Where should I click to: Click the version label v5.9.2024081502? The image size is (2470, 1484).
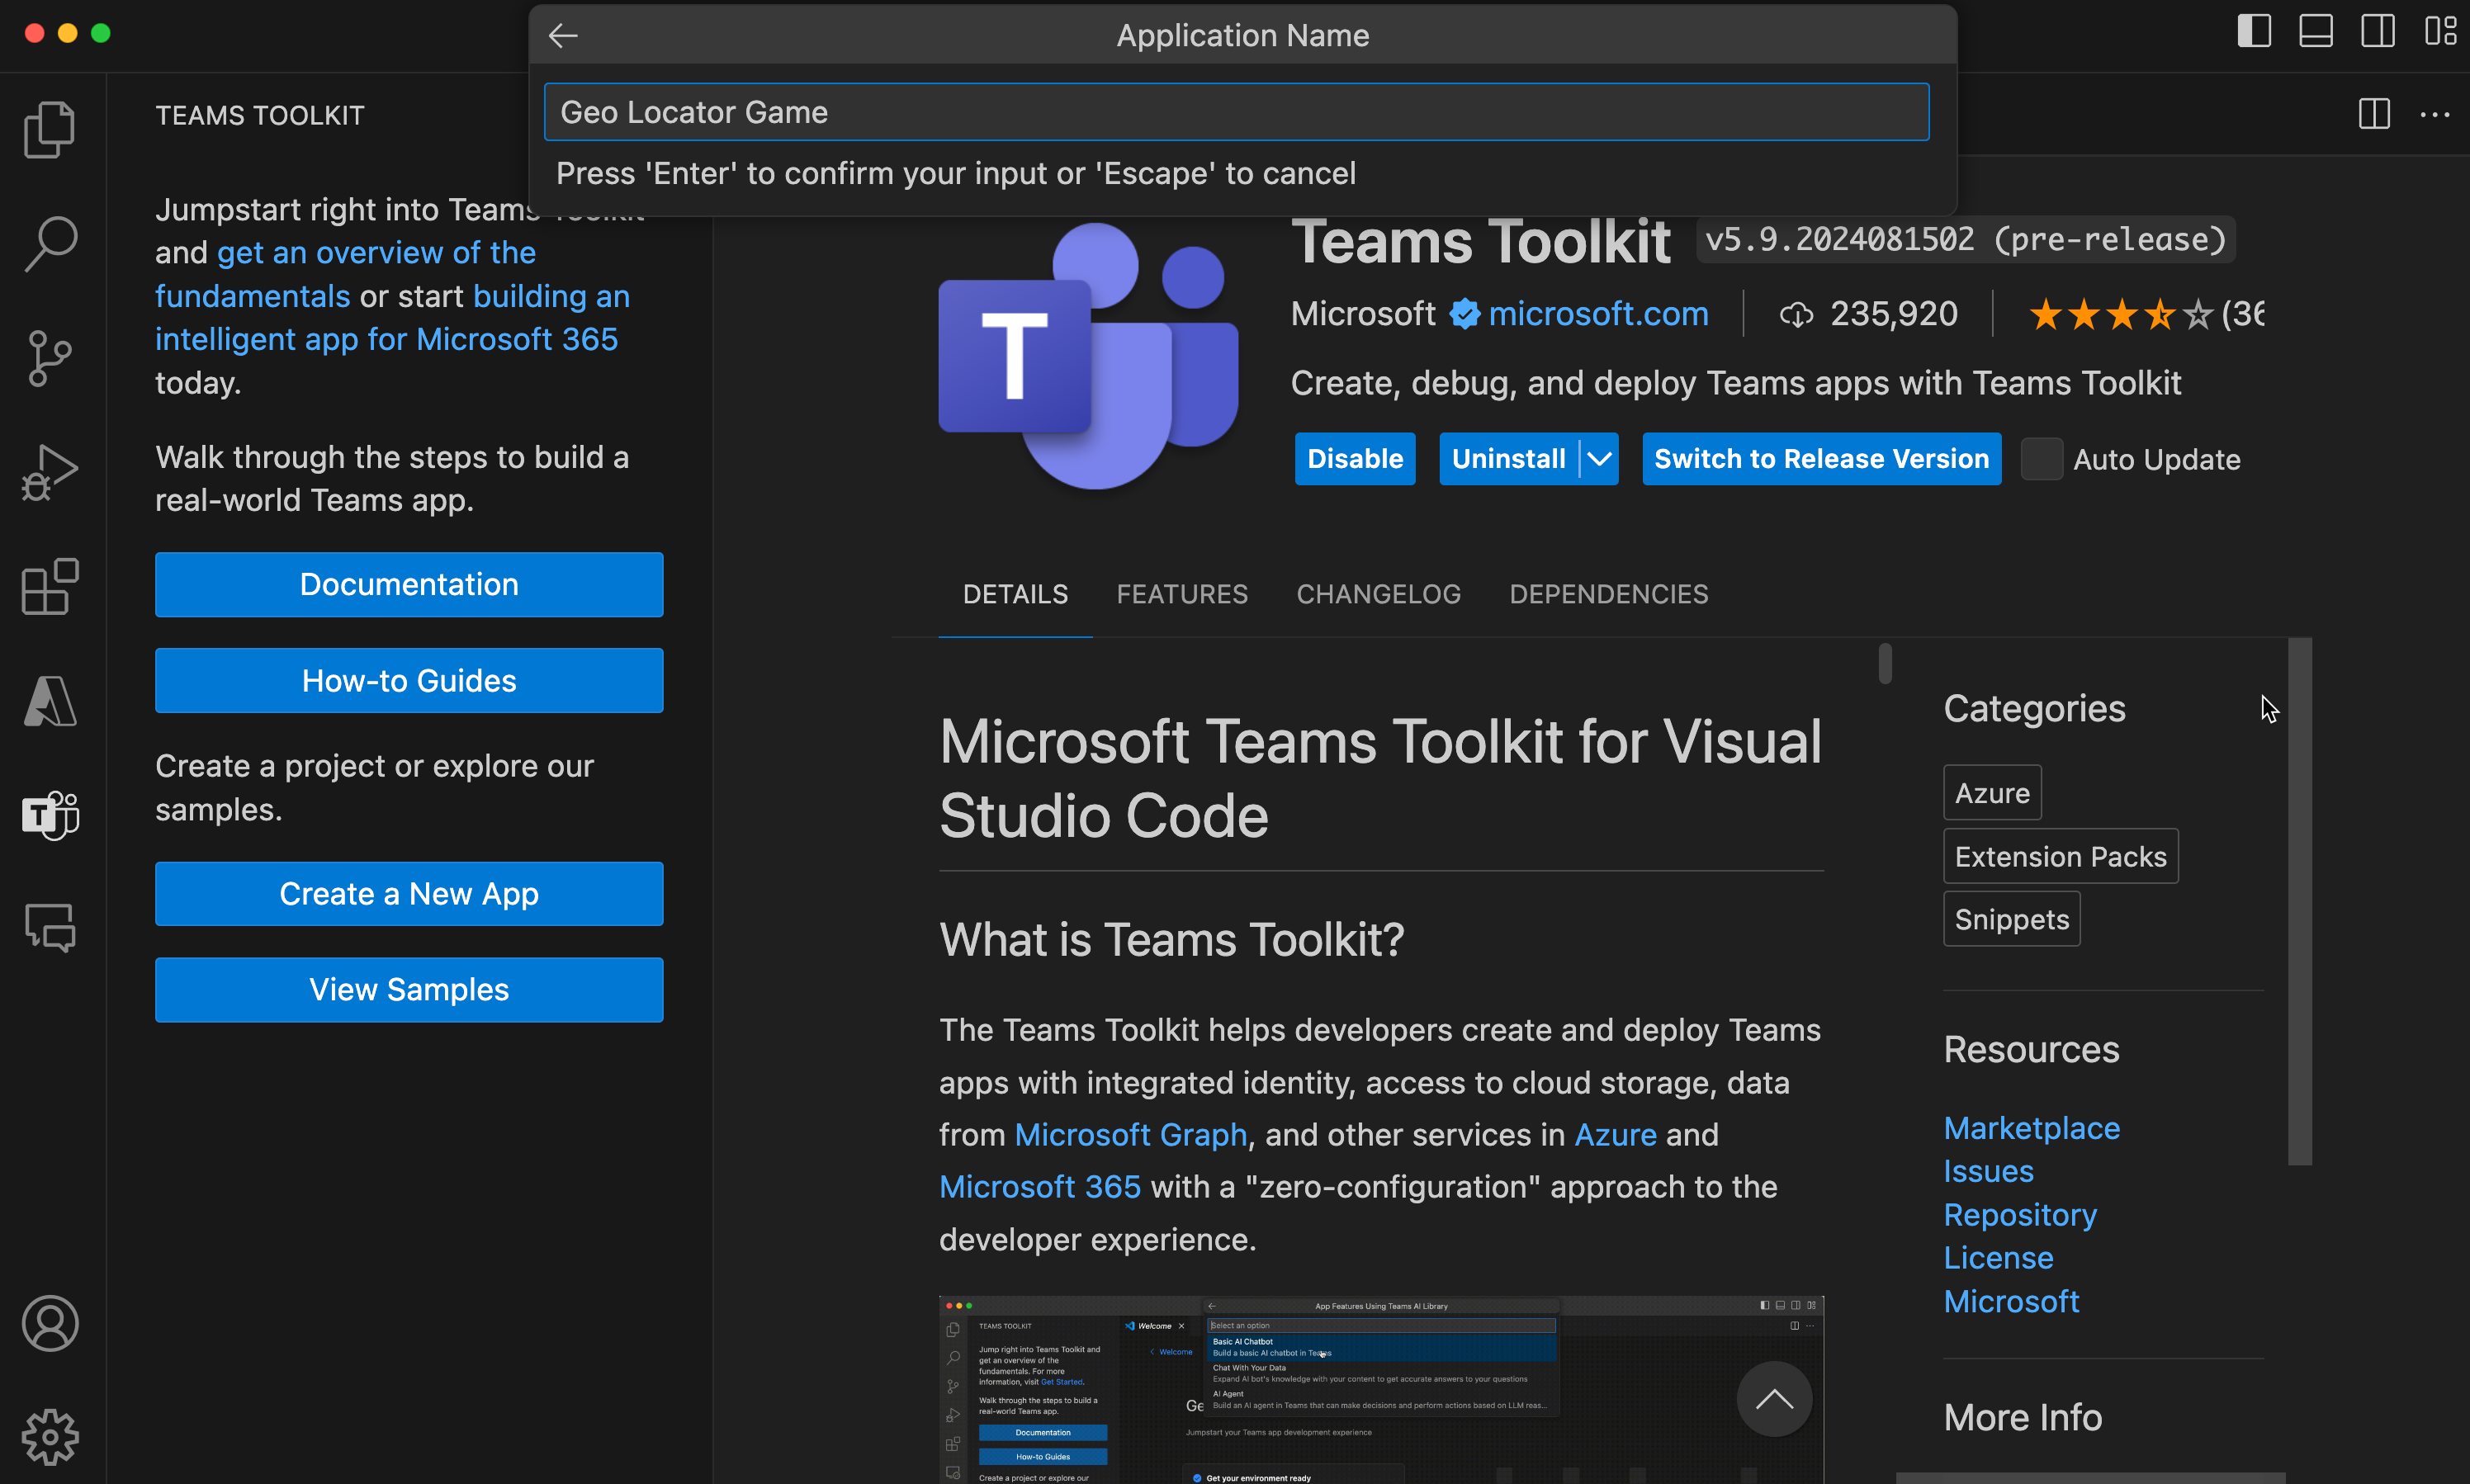[x=1965, y=240]
